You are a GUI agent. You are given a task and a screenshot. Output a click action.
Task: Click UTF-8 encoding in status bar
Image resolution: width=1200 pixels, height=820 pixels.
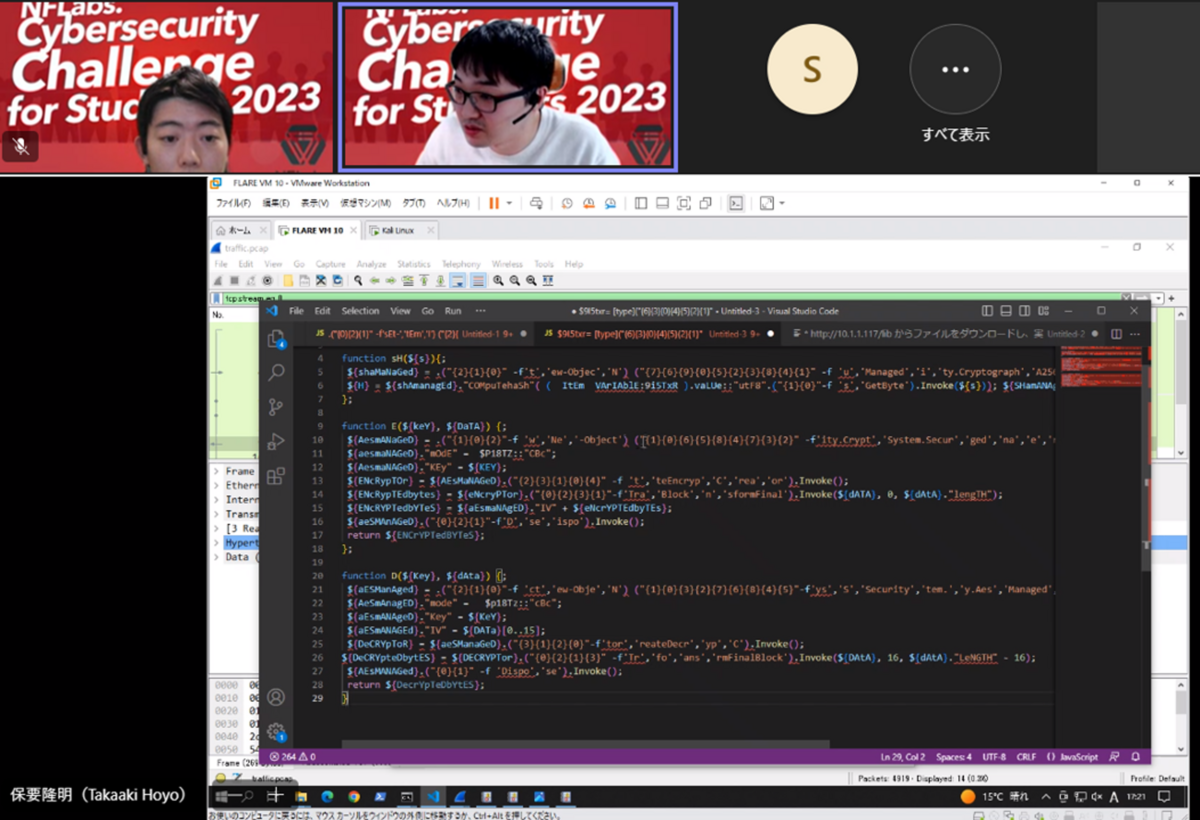click(994, 757)
